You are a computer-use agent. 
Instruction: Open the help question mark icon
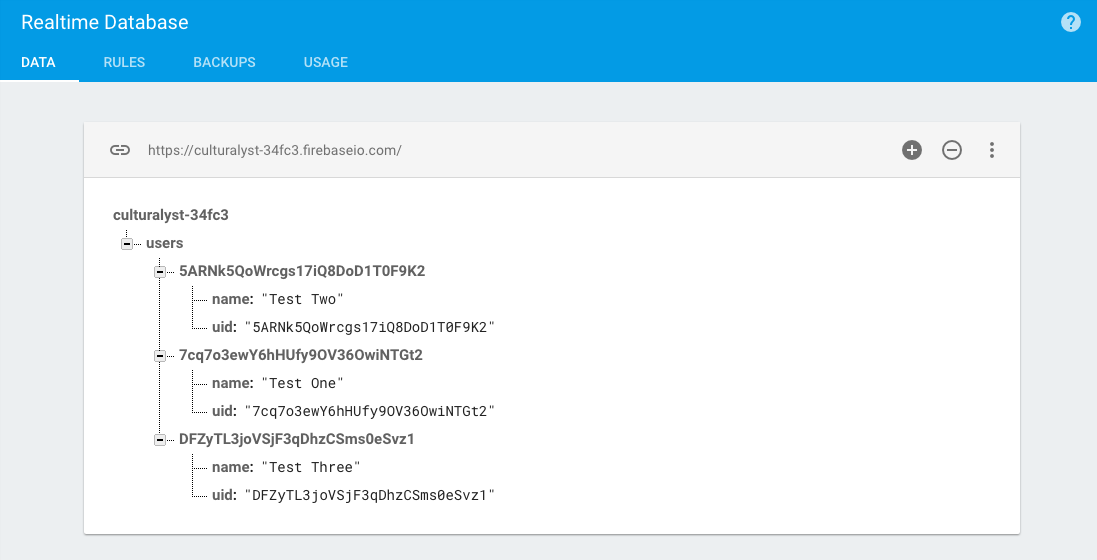(x=1070, y=22)
